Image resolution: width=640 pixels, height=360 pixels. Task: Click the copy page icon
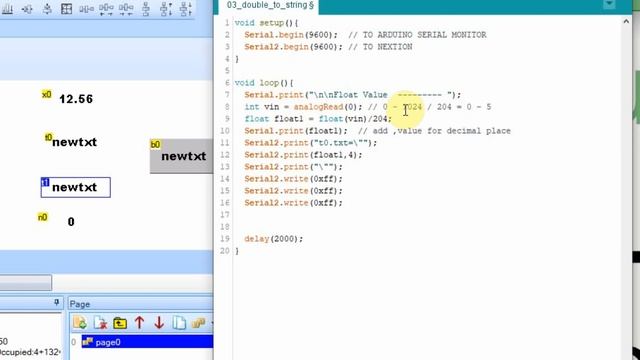179,323
